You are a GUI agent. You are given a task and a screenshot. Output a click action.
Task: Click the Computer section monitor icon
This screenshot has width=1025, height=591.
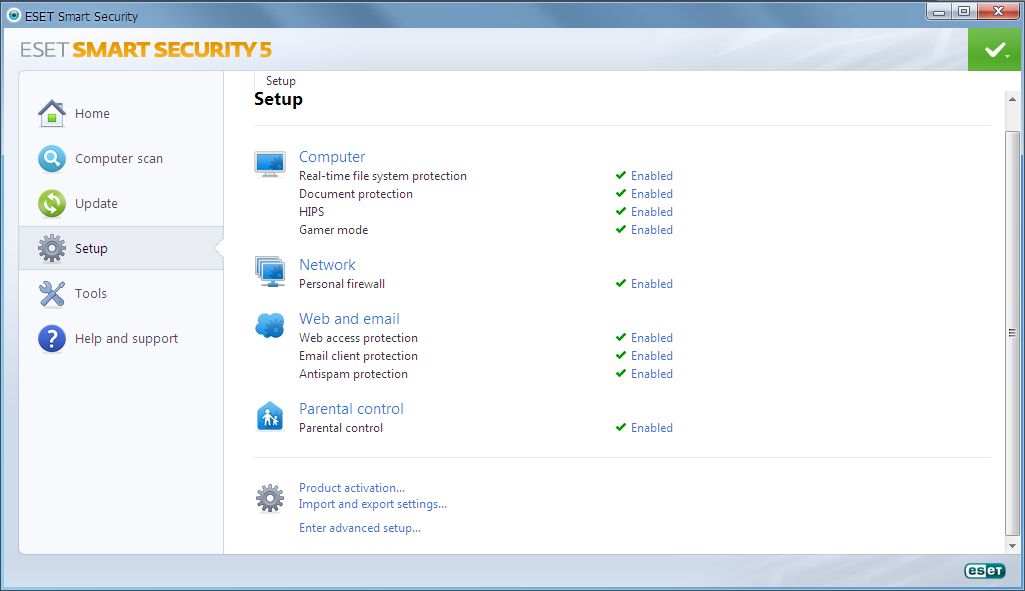[270, 163]
